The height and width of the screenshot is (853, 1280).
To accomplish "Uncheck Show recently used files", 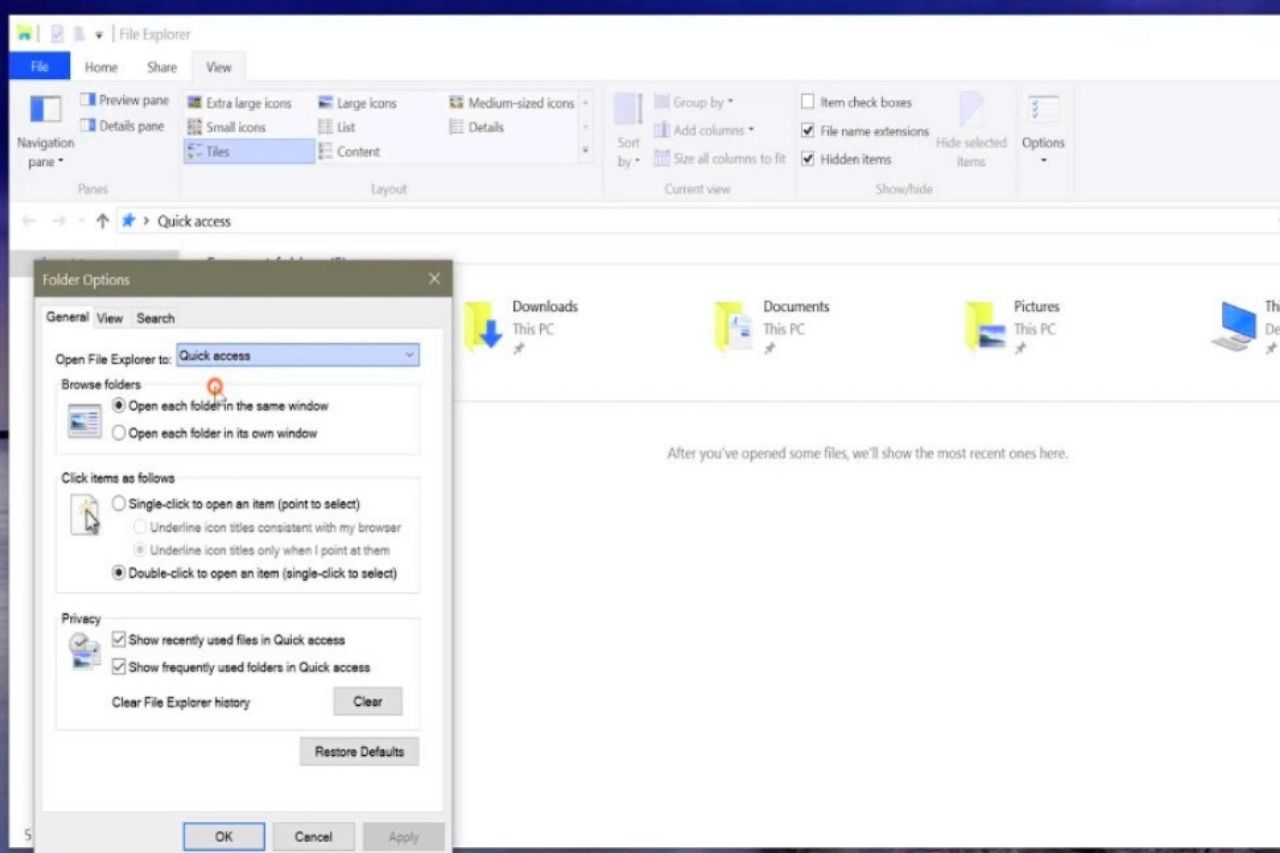I will tap(119, 639).
